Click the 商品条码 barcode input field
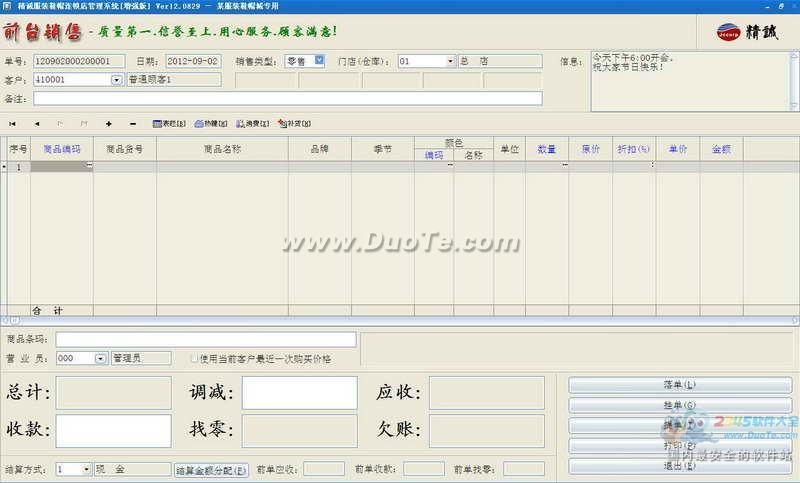Viewport: 800px width, 483px height. pos(206,339)
